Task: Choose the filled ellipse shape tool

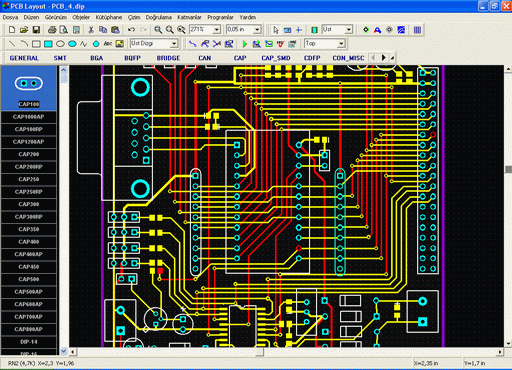Action: pos(72,44)
